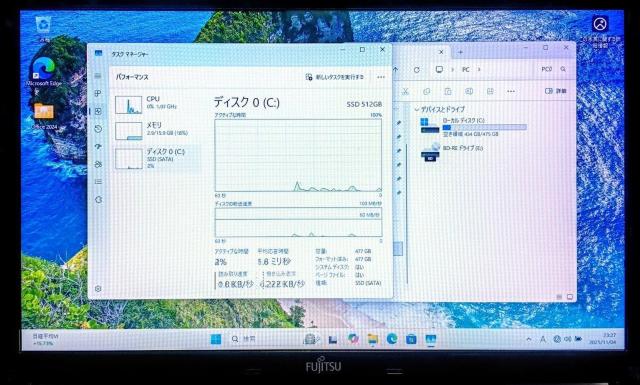This screenshot has height=385, width=640.
Task: Expand chevron after PC in address bar
Action: tap(479, 70)
